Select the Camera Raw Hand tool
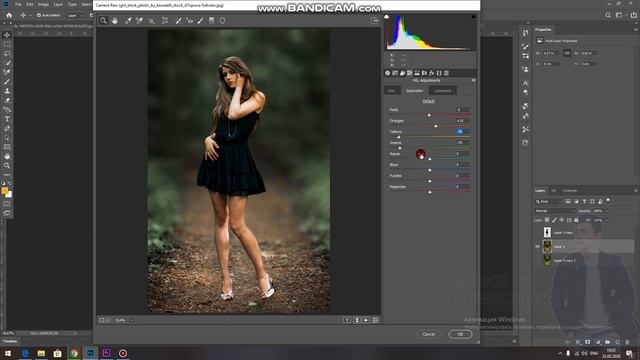The width and height of the screenshot is (640, 360). 115,20
